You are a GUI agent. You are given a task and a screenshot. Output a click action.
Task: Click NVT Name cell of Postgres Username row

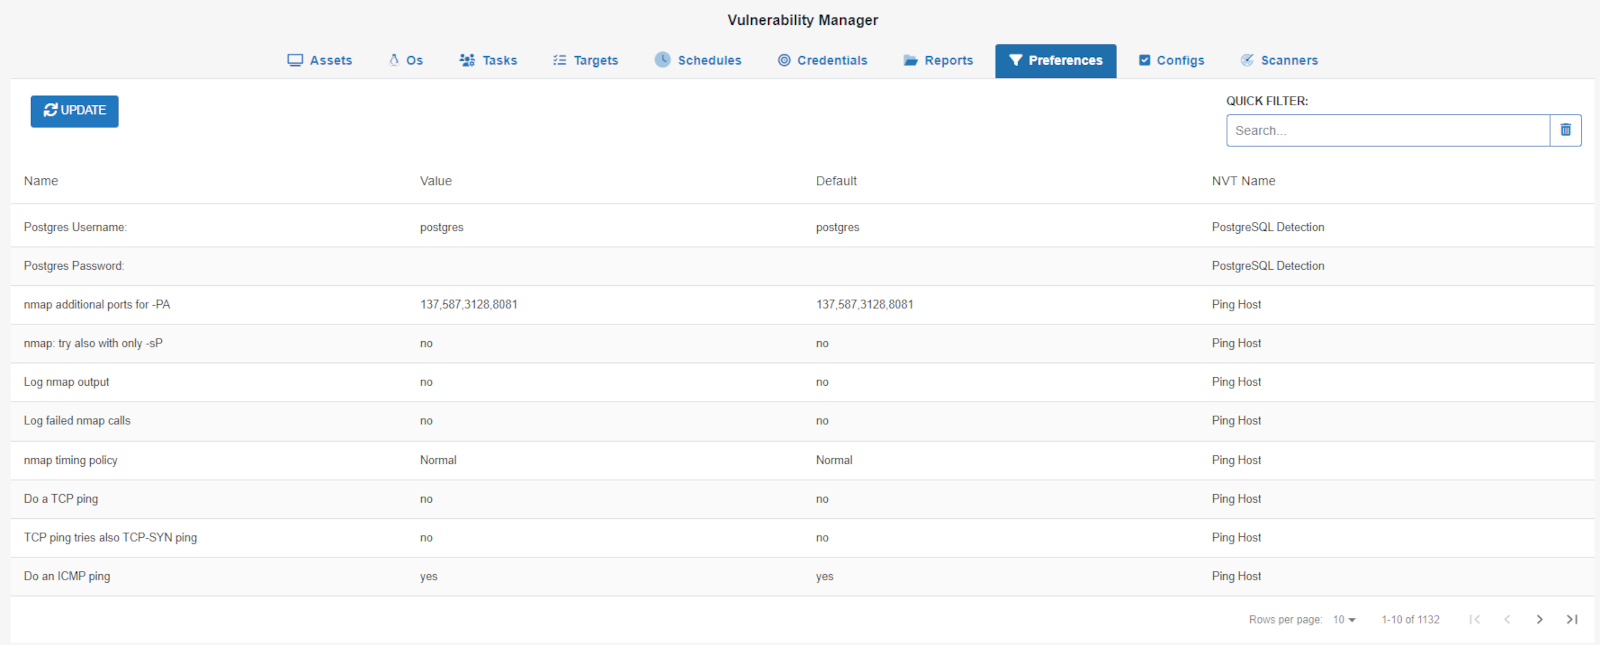[x=1268, y=228]
